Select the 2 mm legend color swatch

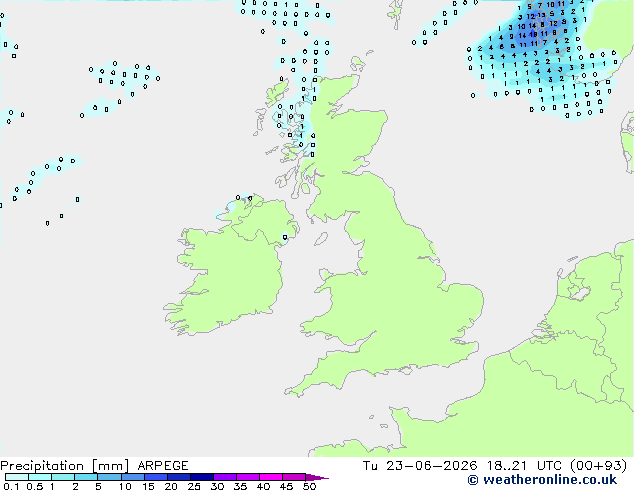tap(86, 477)
